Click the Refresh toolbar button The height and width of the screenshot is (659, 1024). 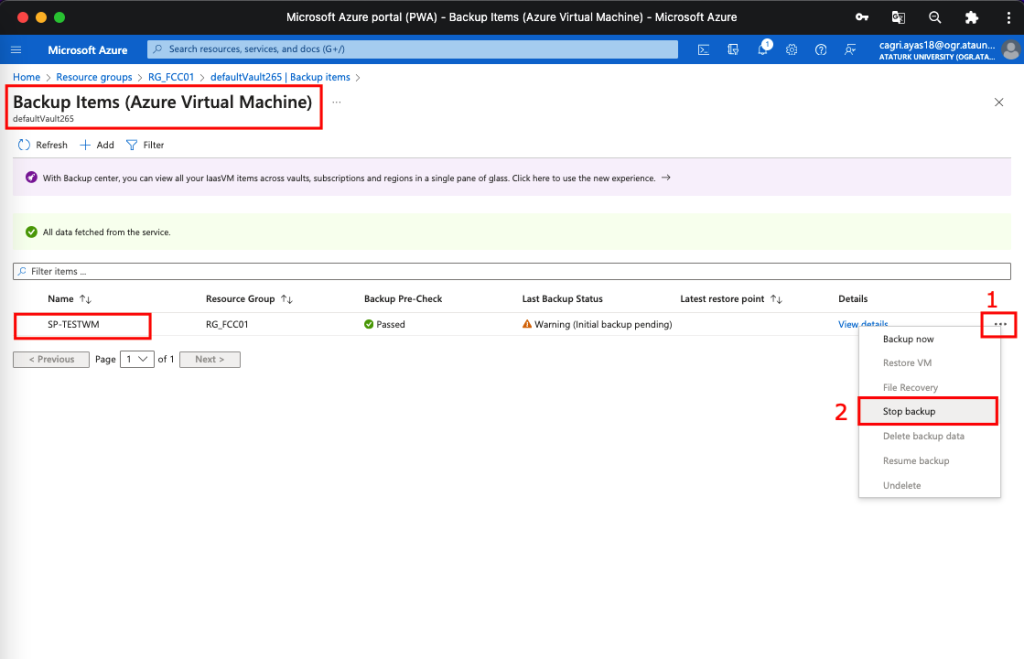click(43, 145)
